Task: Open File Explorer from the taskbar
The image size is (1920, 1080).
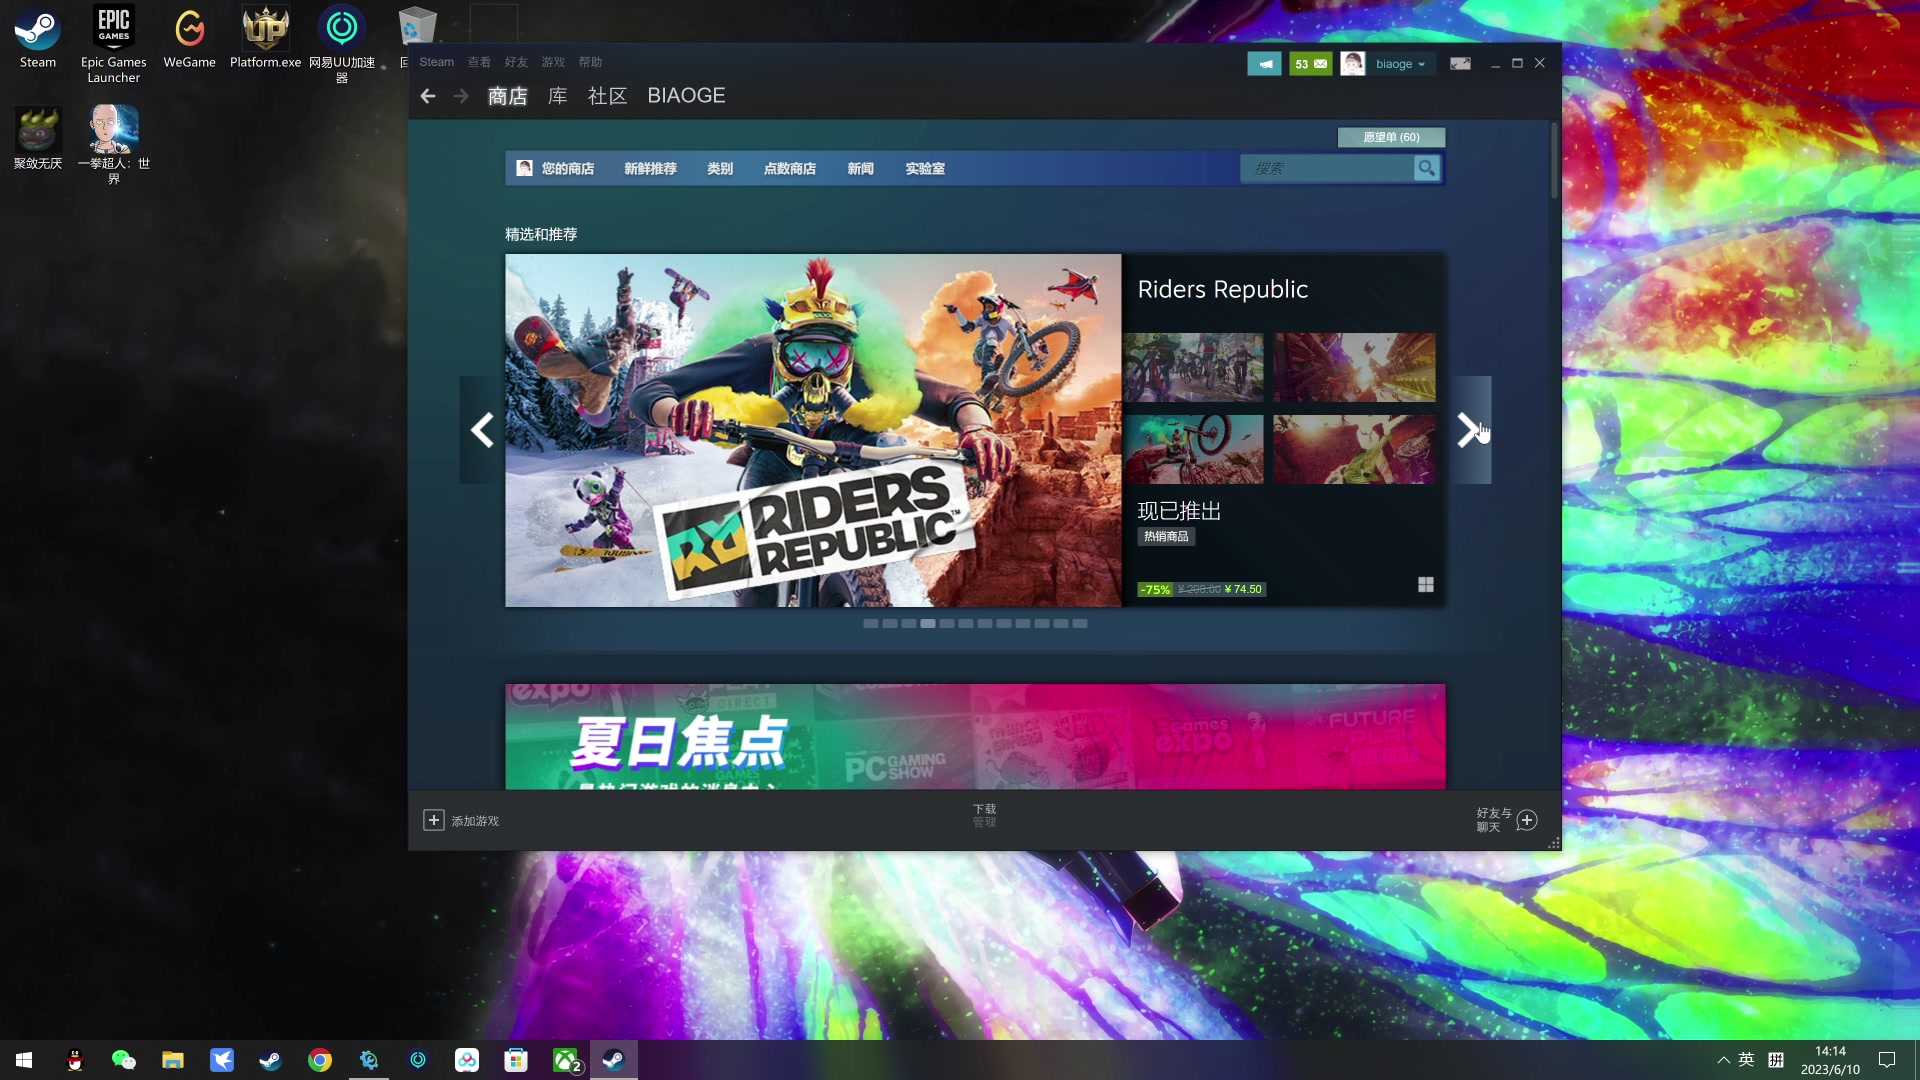Action: (173, 1060)
